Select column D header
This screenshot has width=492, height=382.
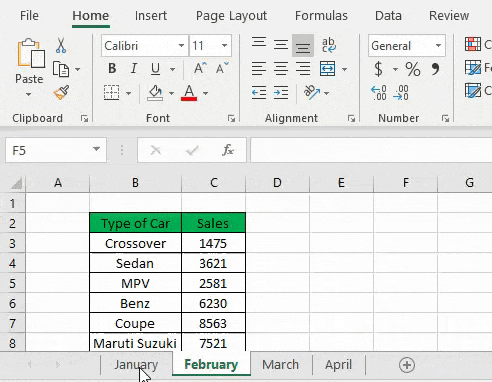click(277, 183)
